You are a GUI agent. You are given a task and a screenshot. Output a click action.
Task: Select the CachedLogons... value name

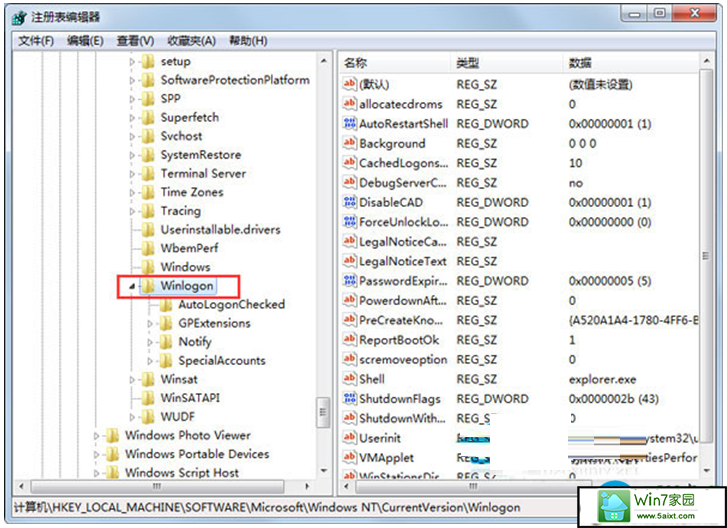[x=403, y=163]
